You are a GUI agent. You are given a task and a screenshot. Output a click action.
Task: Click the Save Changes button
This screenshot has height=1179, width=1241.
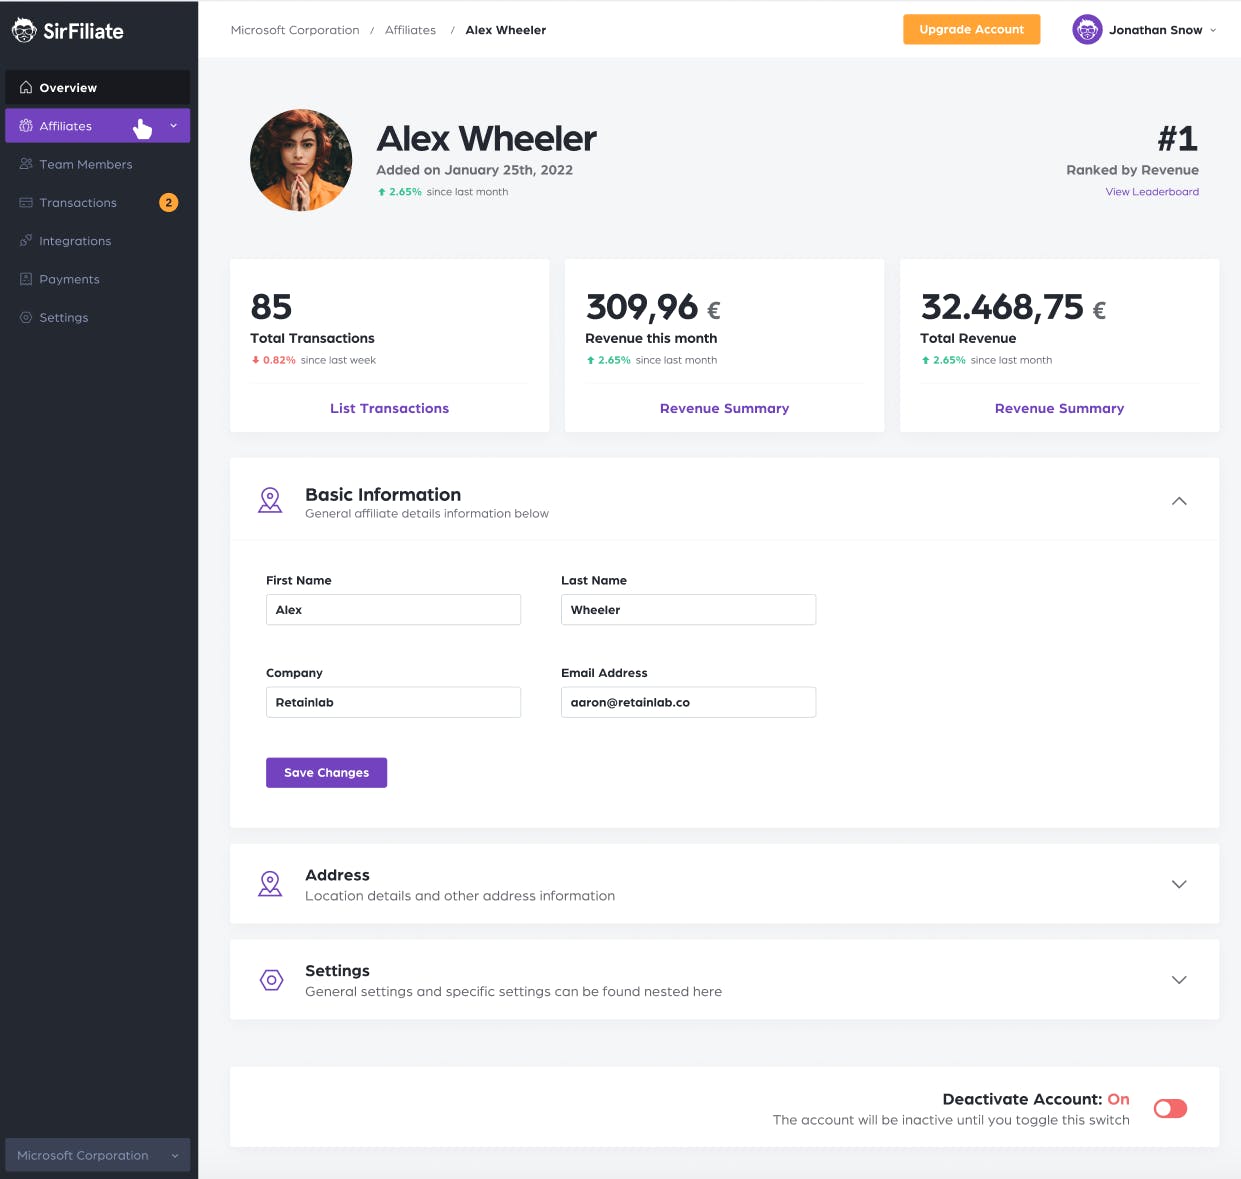pyautogui.click(x=326, y=773)
